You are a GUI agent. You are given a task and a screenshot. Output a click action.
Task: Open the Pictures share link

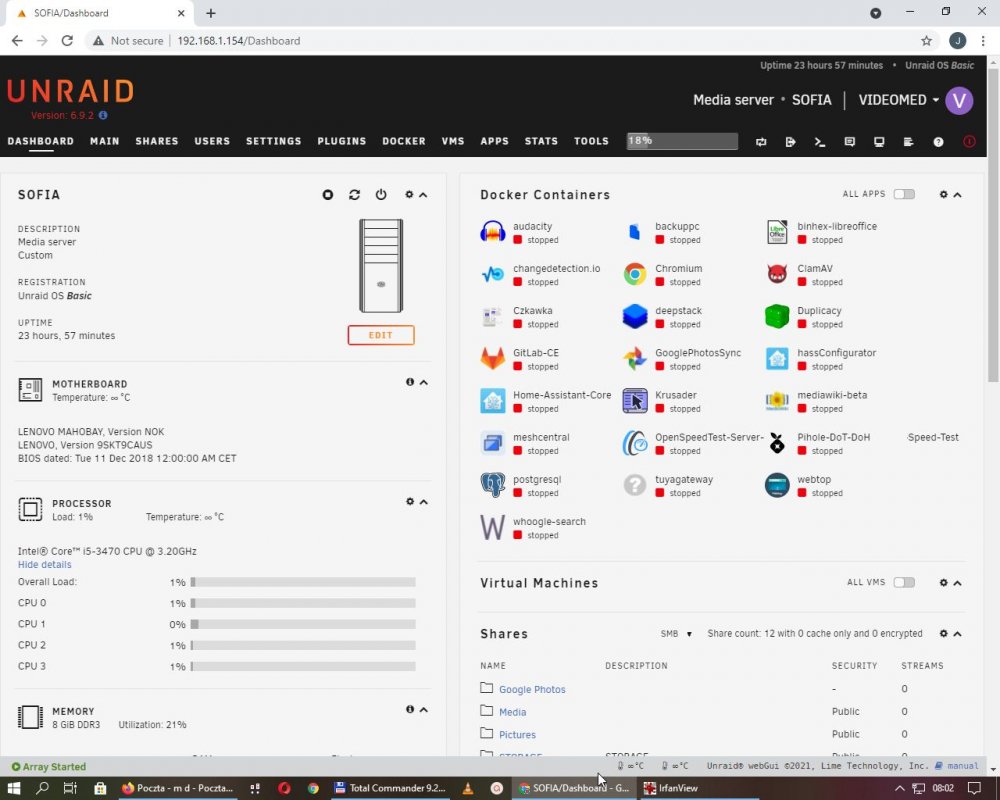517,735
